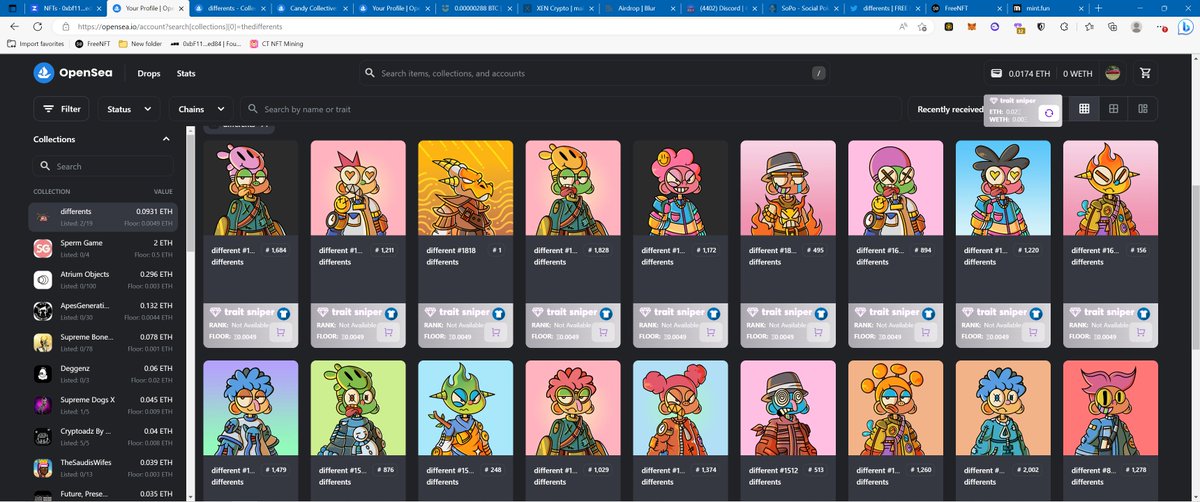Viewport: 1200px width, 502px height.
Task: Select the ApesGenerati... collection row
Action: [105, 311]
